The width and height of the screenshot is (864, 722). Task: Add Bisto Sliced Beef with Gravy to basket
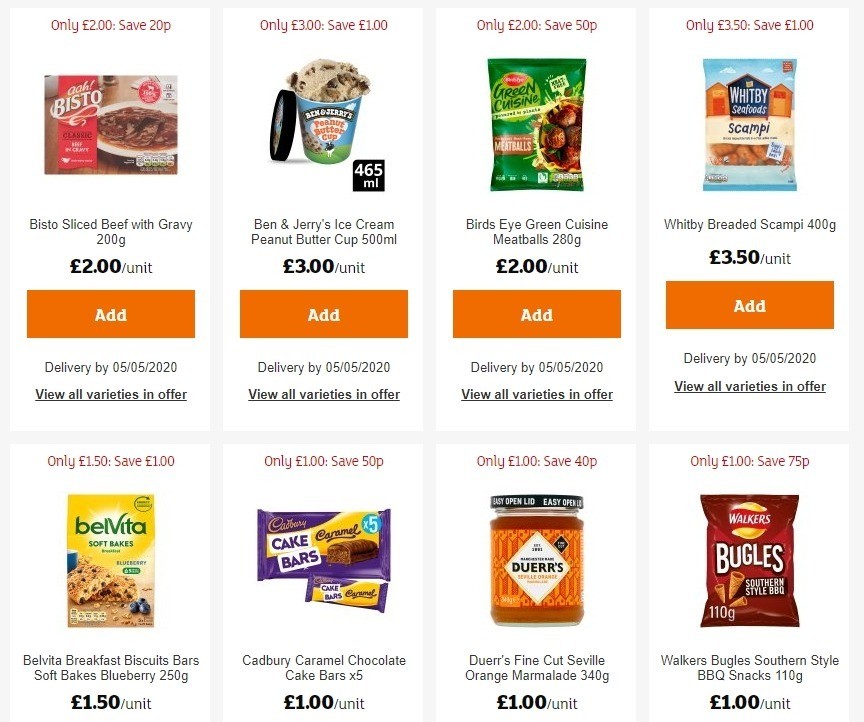tap(110, 313)
